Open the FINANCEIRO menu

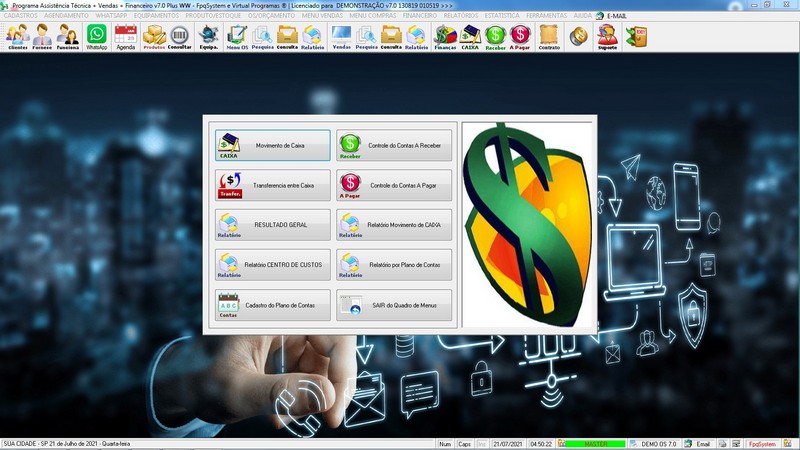pyautogui.click(x=420, y=16)
